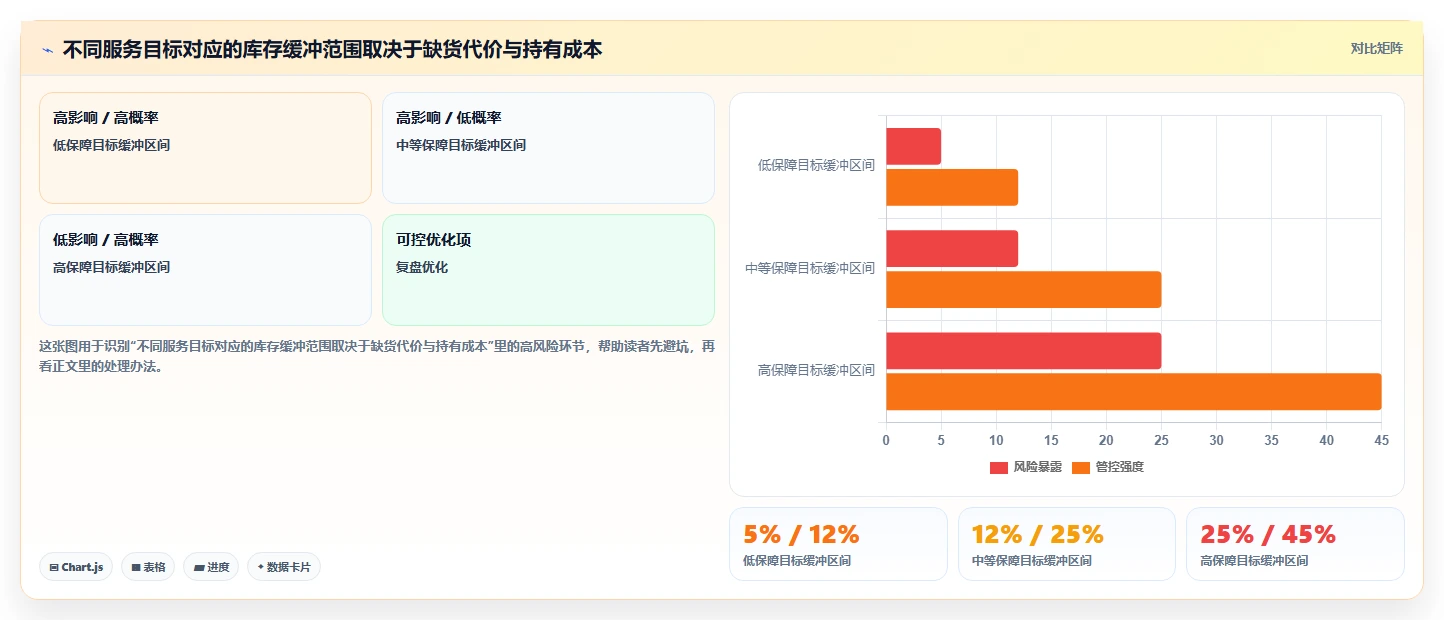
Task: Select the 高影响 / 高概率 matrix card
Action: (205, 148)
